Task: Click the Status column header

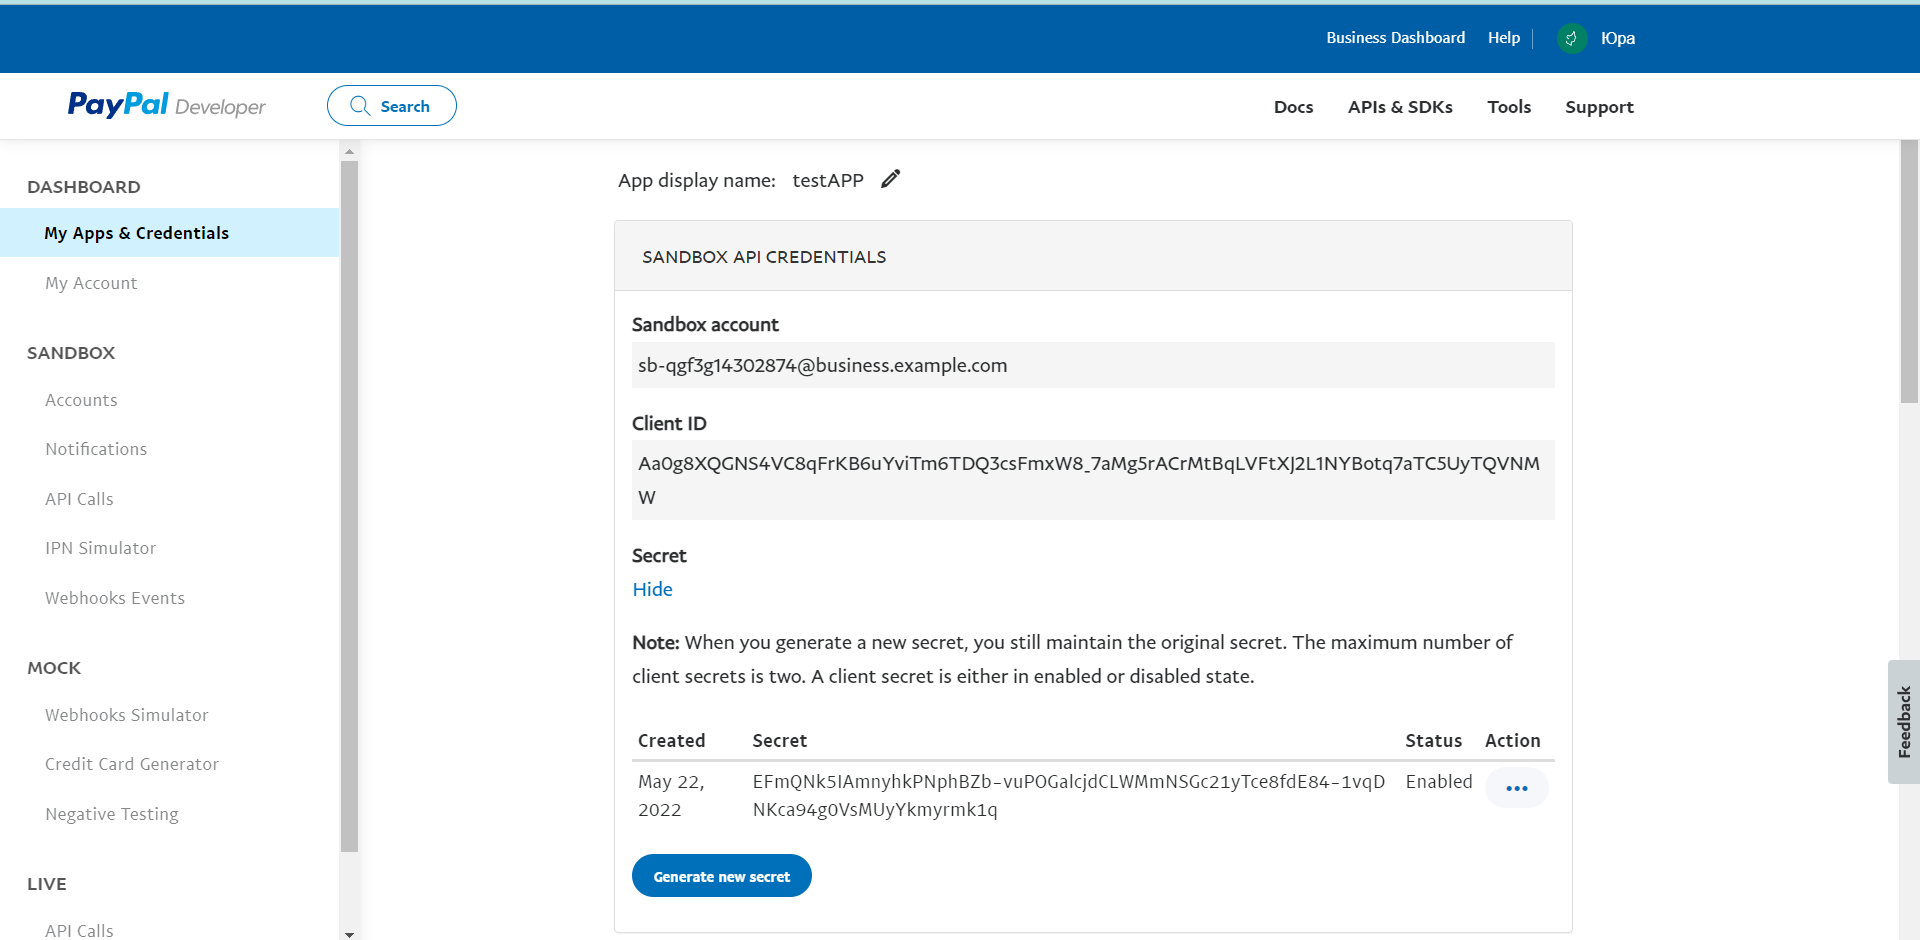Action: click(x=1433, y=740)
